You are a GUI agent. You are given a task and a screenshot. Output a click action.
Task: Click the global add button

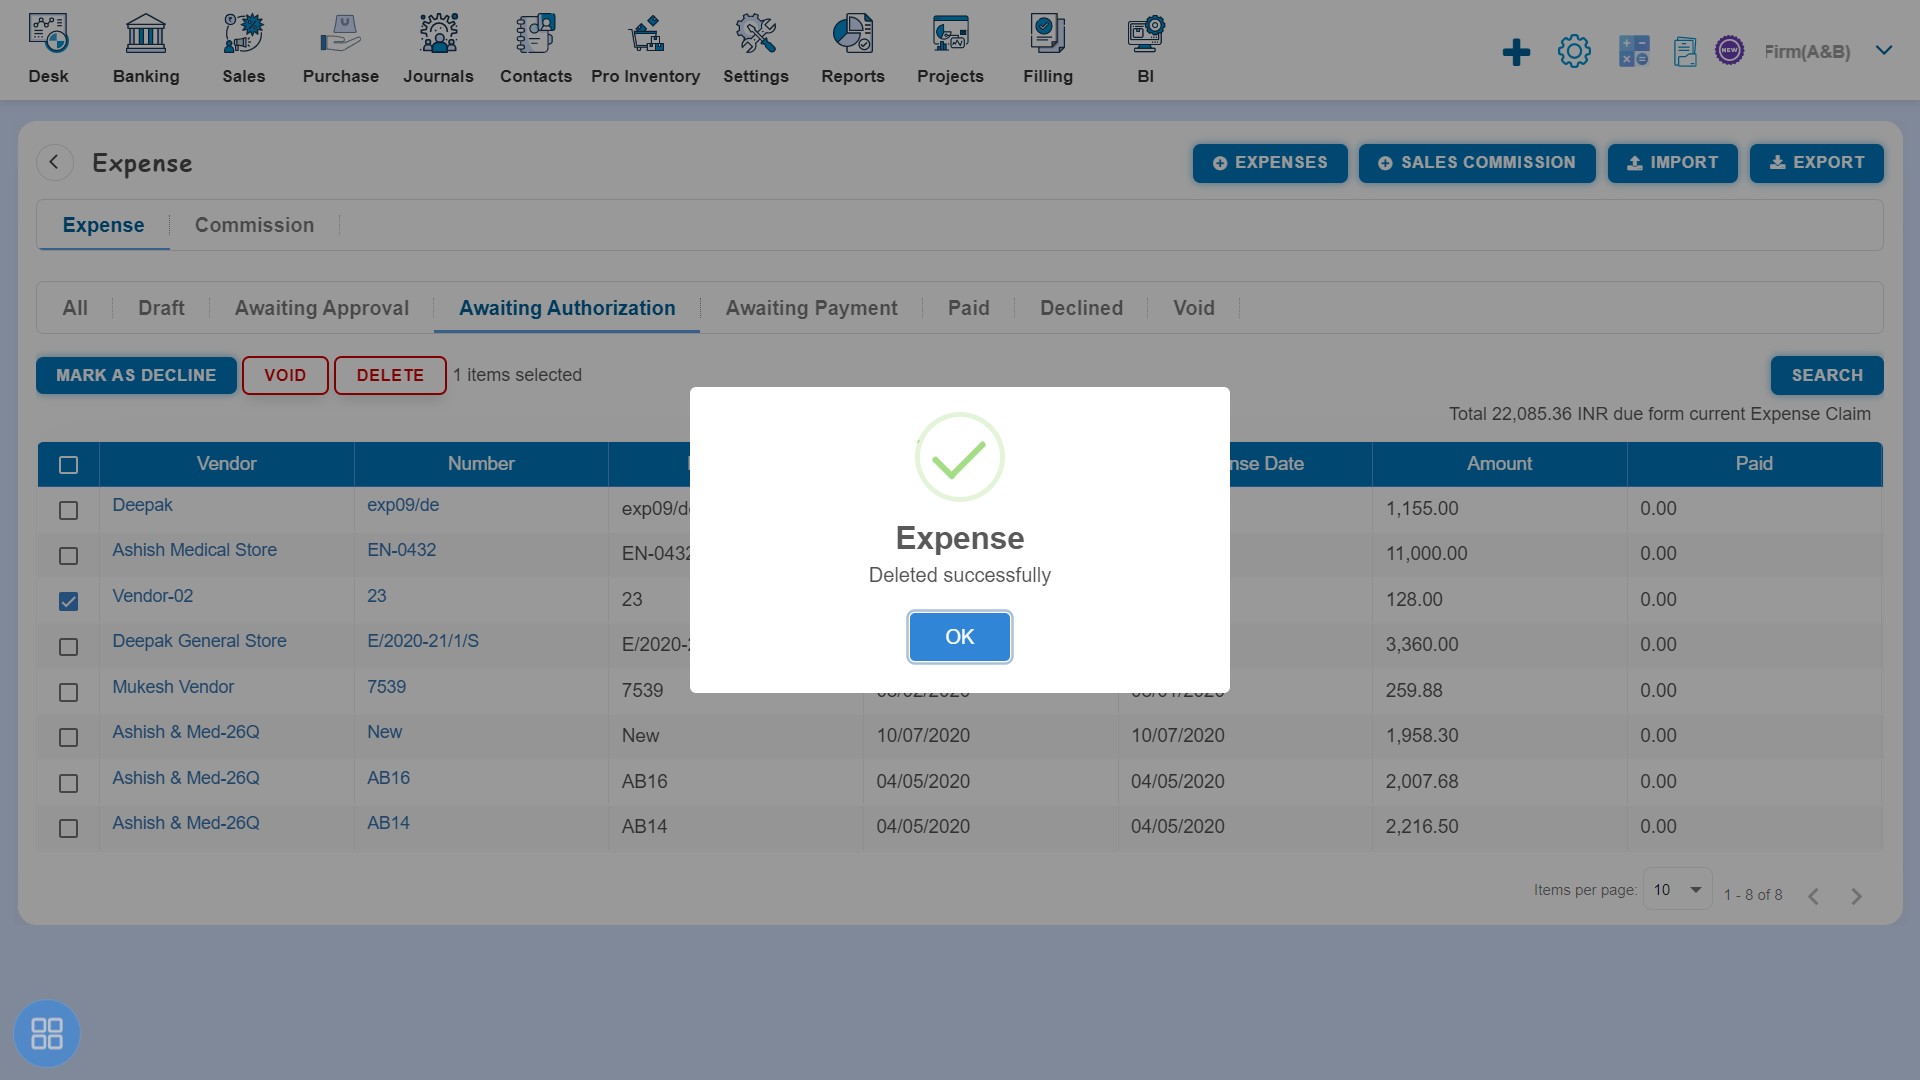coord(1514,50)
